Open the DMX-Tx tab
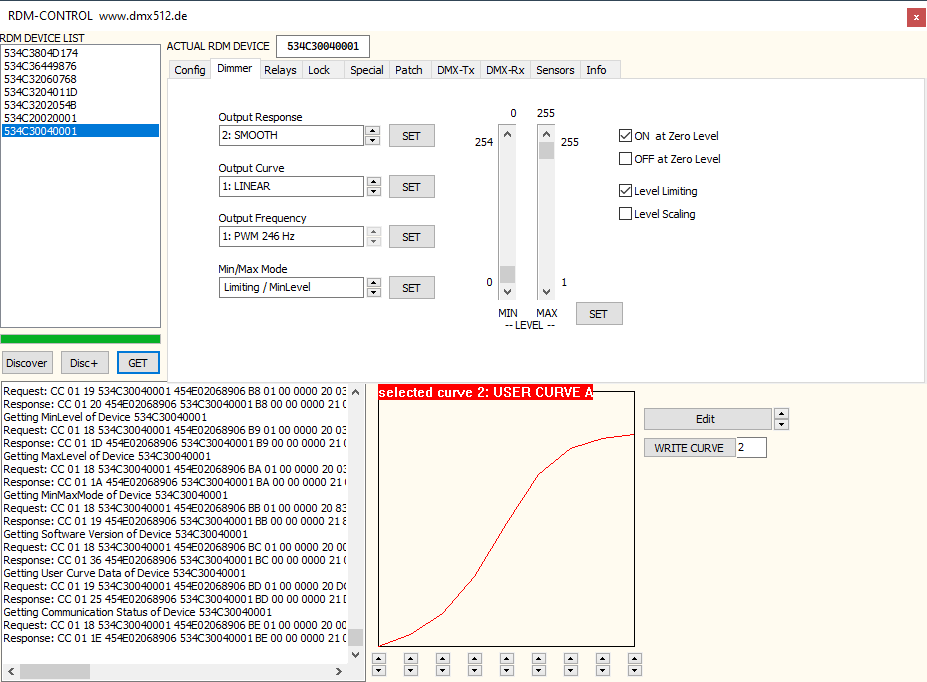927x682 pixels. [x=455, y=70]
